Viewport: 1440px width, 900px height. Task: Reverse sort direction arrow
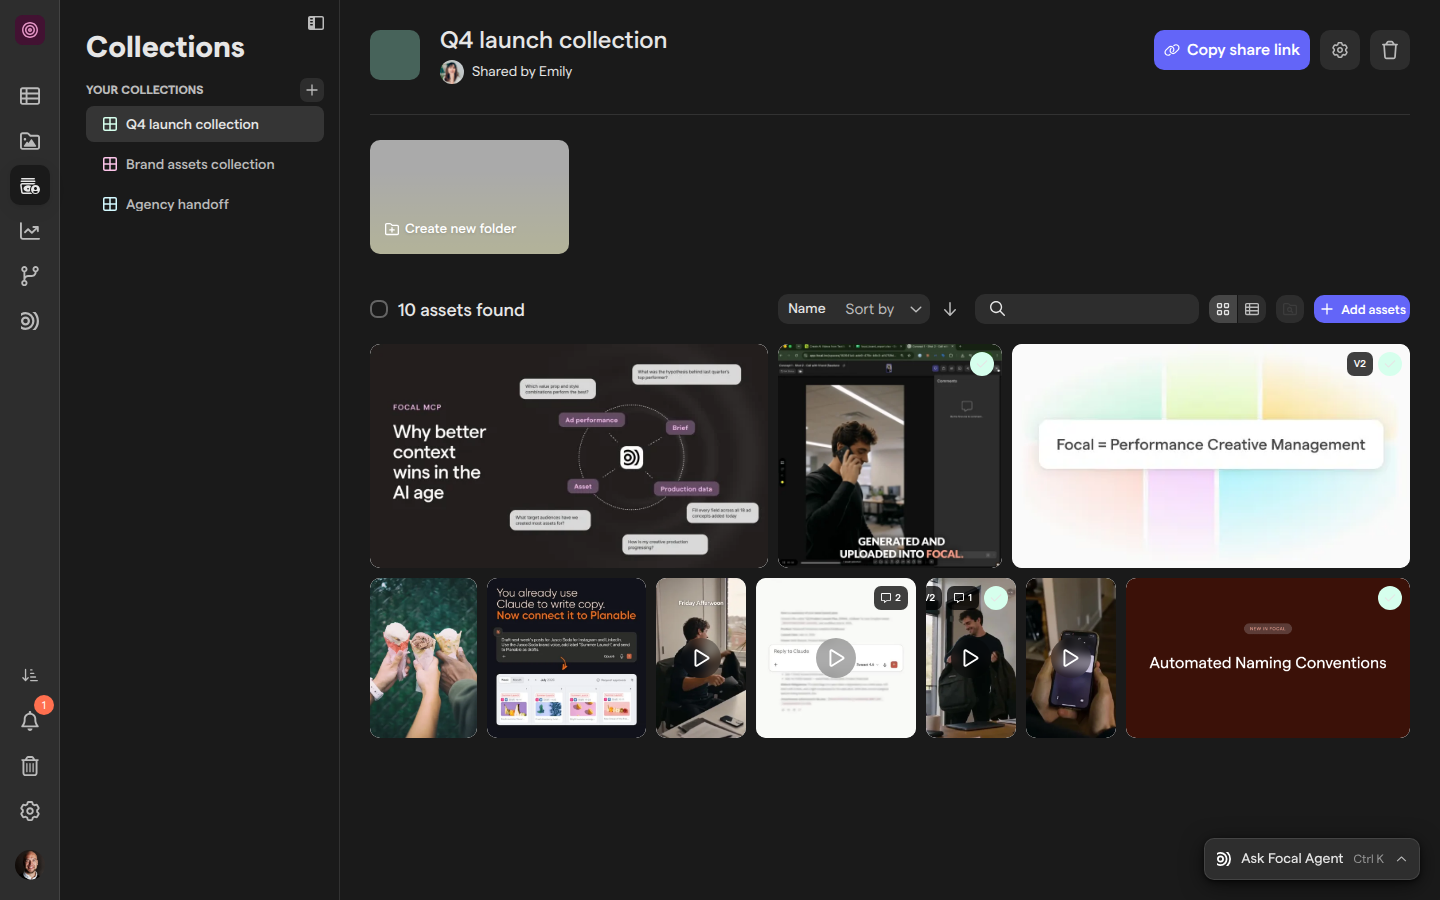point(950,309)
